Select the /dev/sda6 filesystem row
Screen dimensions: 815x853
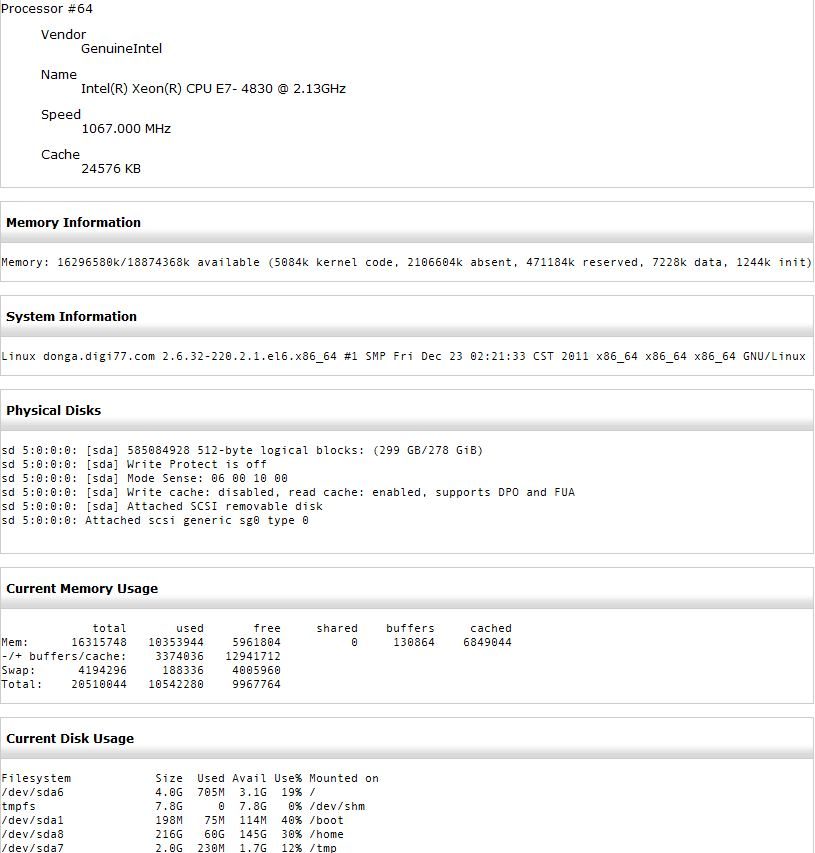(x=158, y=793)
